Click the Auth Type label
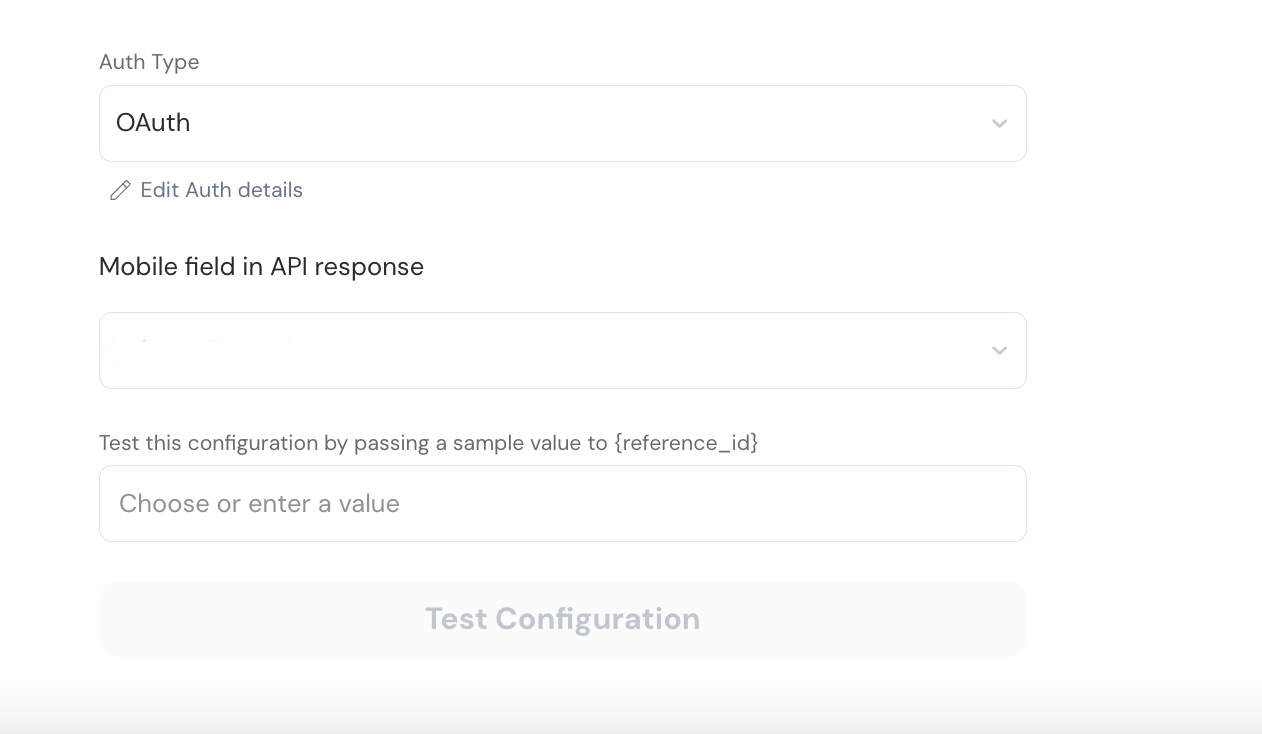Viewport: 1262px width, 734px height. pos(149,62)
